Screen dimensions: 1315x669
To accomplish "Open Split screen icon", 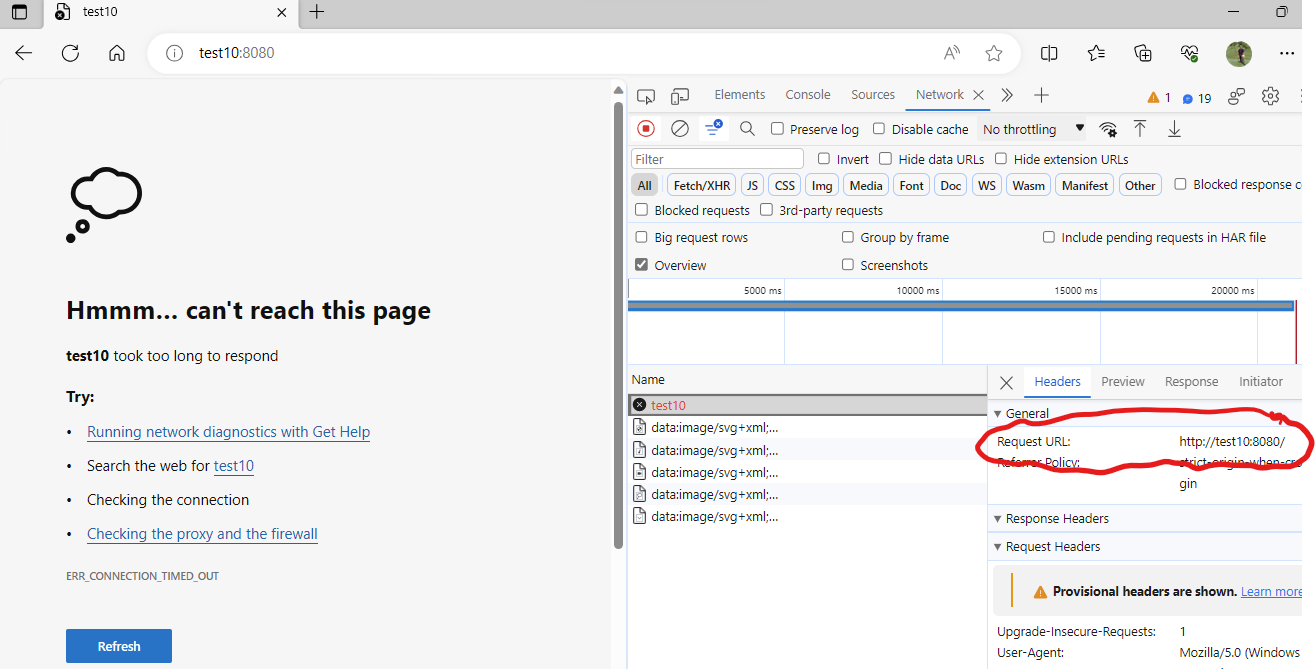I will [1049, 53].
